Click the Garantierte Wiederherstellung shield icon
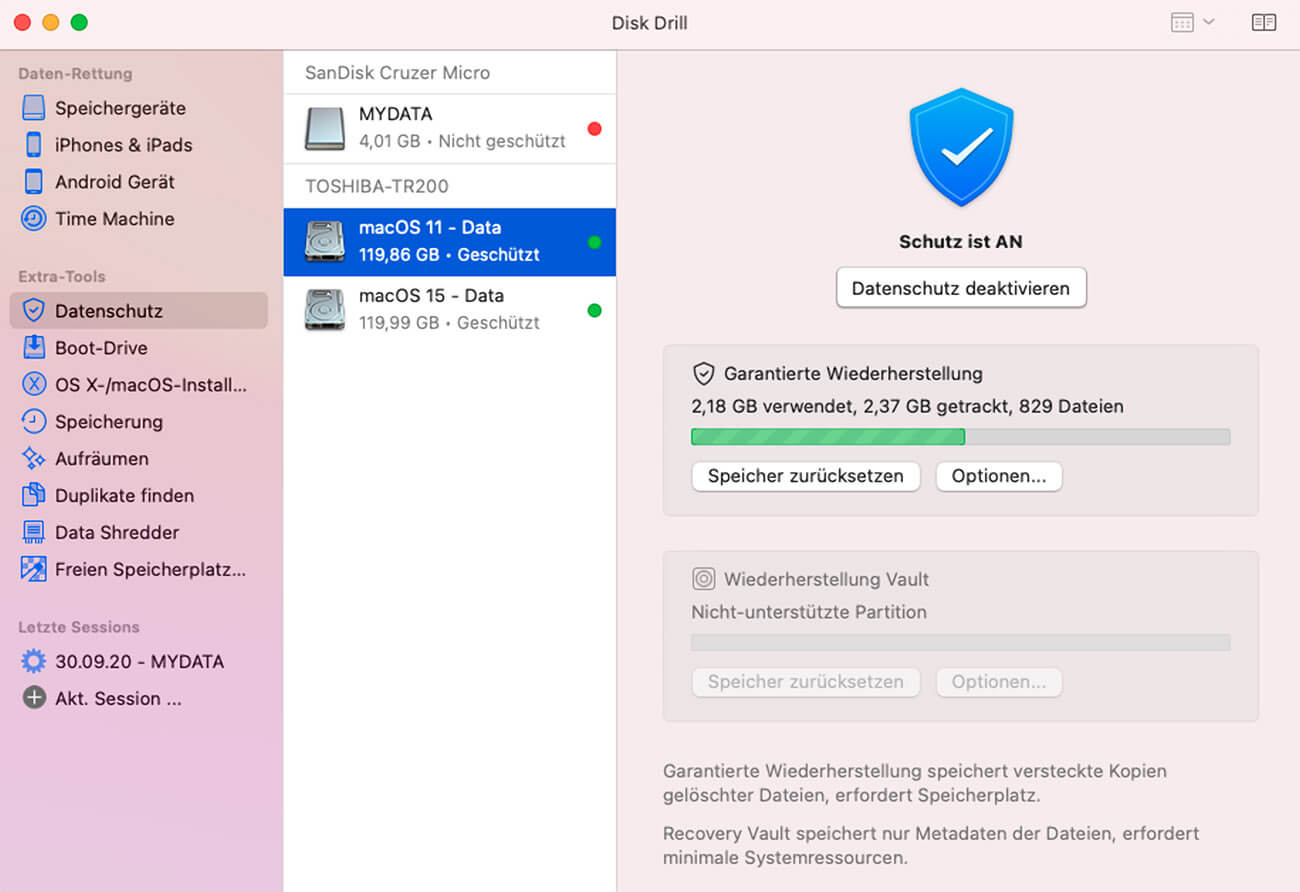The height and width of the screenshot is (892, 1300). click(704, 374)
